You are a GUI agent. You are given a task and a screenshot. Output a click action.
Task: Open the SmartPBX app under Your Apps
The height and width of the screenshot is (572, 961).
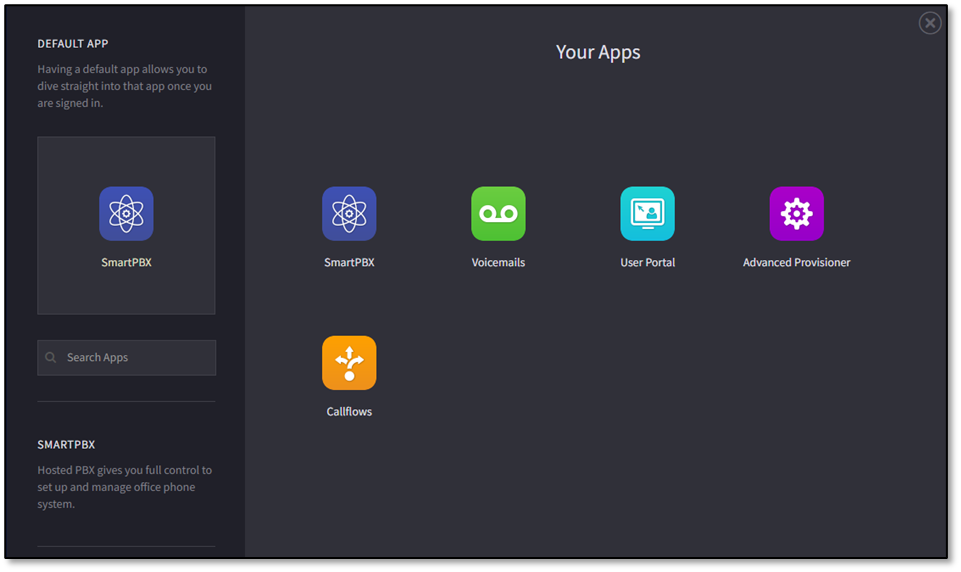coord(349,213)
